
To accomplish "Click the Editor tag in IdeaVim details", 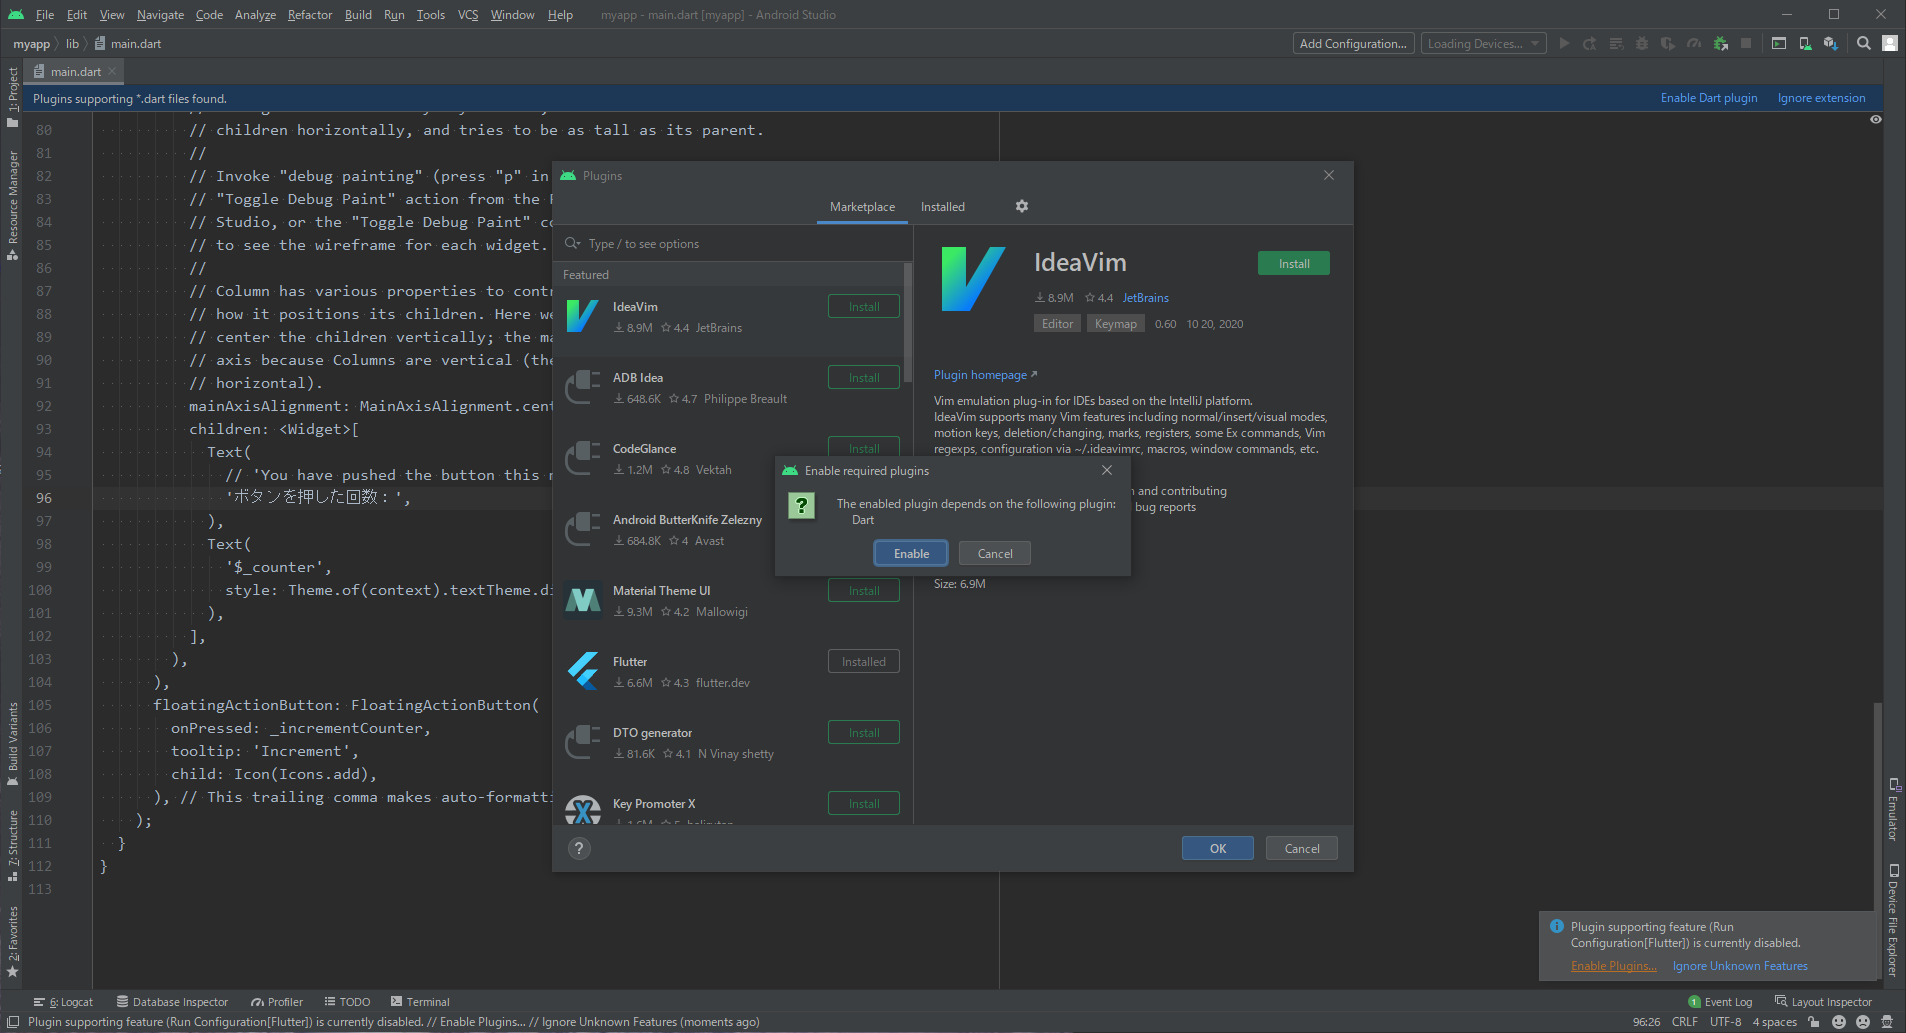I will pyautogui.click(x=1057, y=324).
